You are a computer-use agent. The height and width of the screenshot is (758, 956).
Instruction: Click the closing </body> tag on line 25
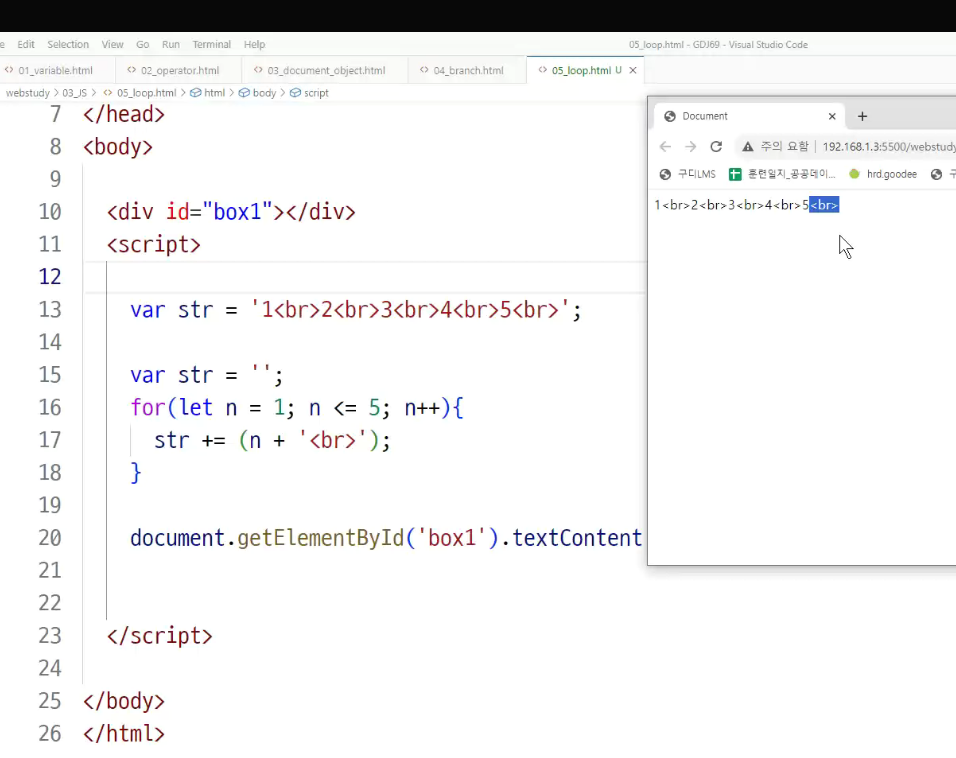tap(124, 701)
